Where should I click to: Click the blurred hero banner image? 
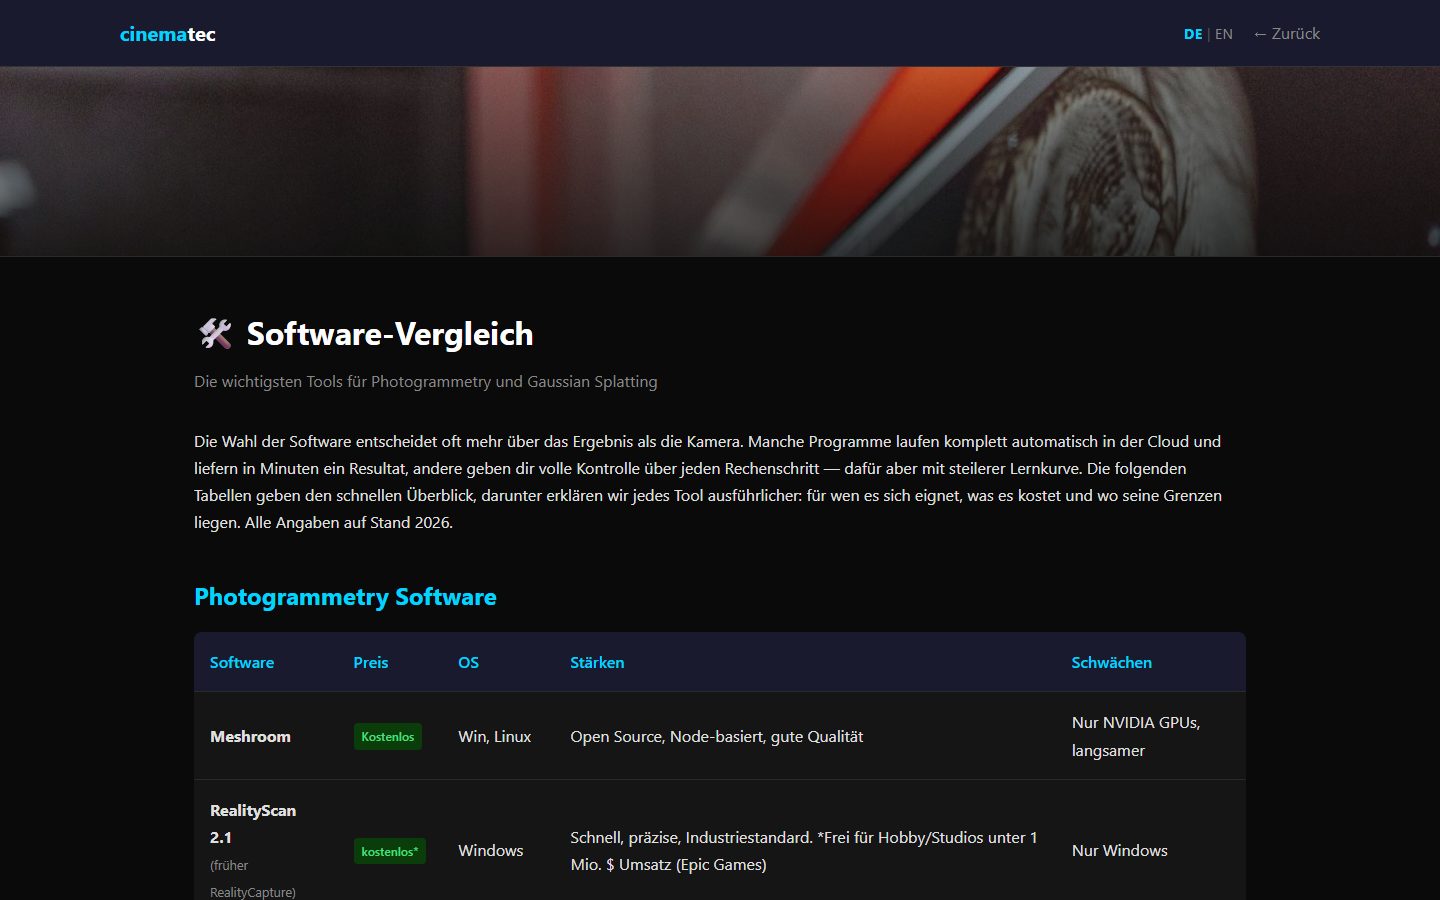point(720,161)
